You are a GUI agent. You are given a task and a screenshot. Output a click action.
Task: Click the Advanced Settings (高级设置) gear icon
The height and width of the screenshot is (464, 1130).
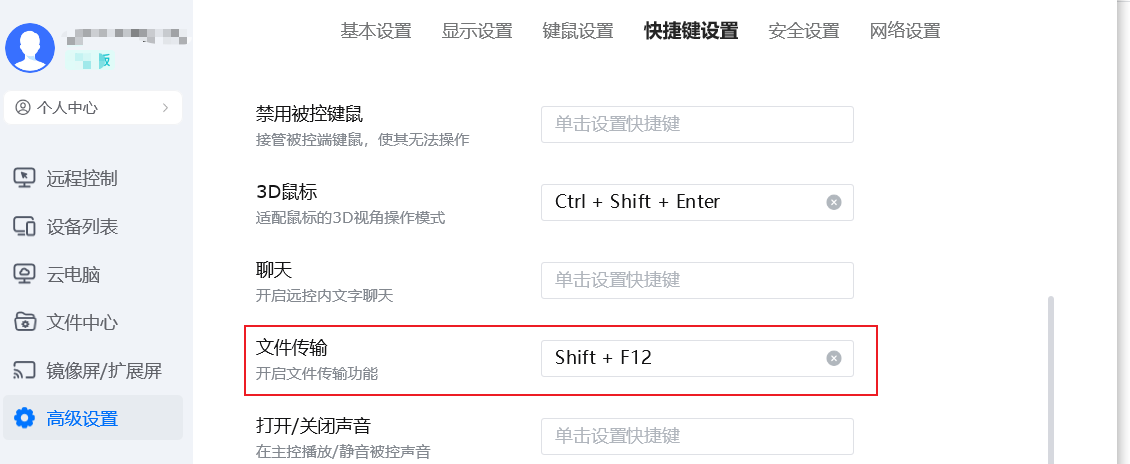click(x=25, y=418)
